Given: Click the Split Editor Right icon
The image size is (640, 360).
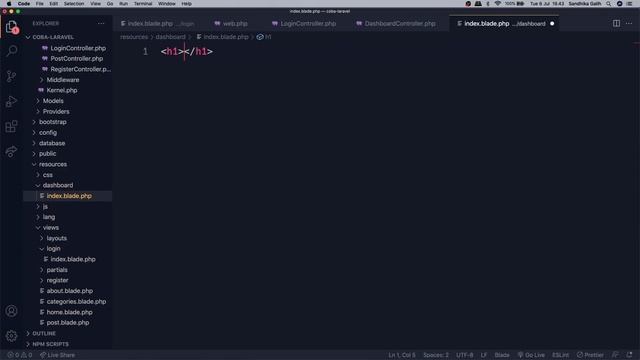Looking at the screenshot, I should (x=616, y=24).
